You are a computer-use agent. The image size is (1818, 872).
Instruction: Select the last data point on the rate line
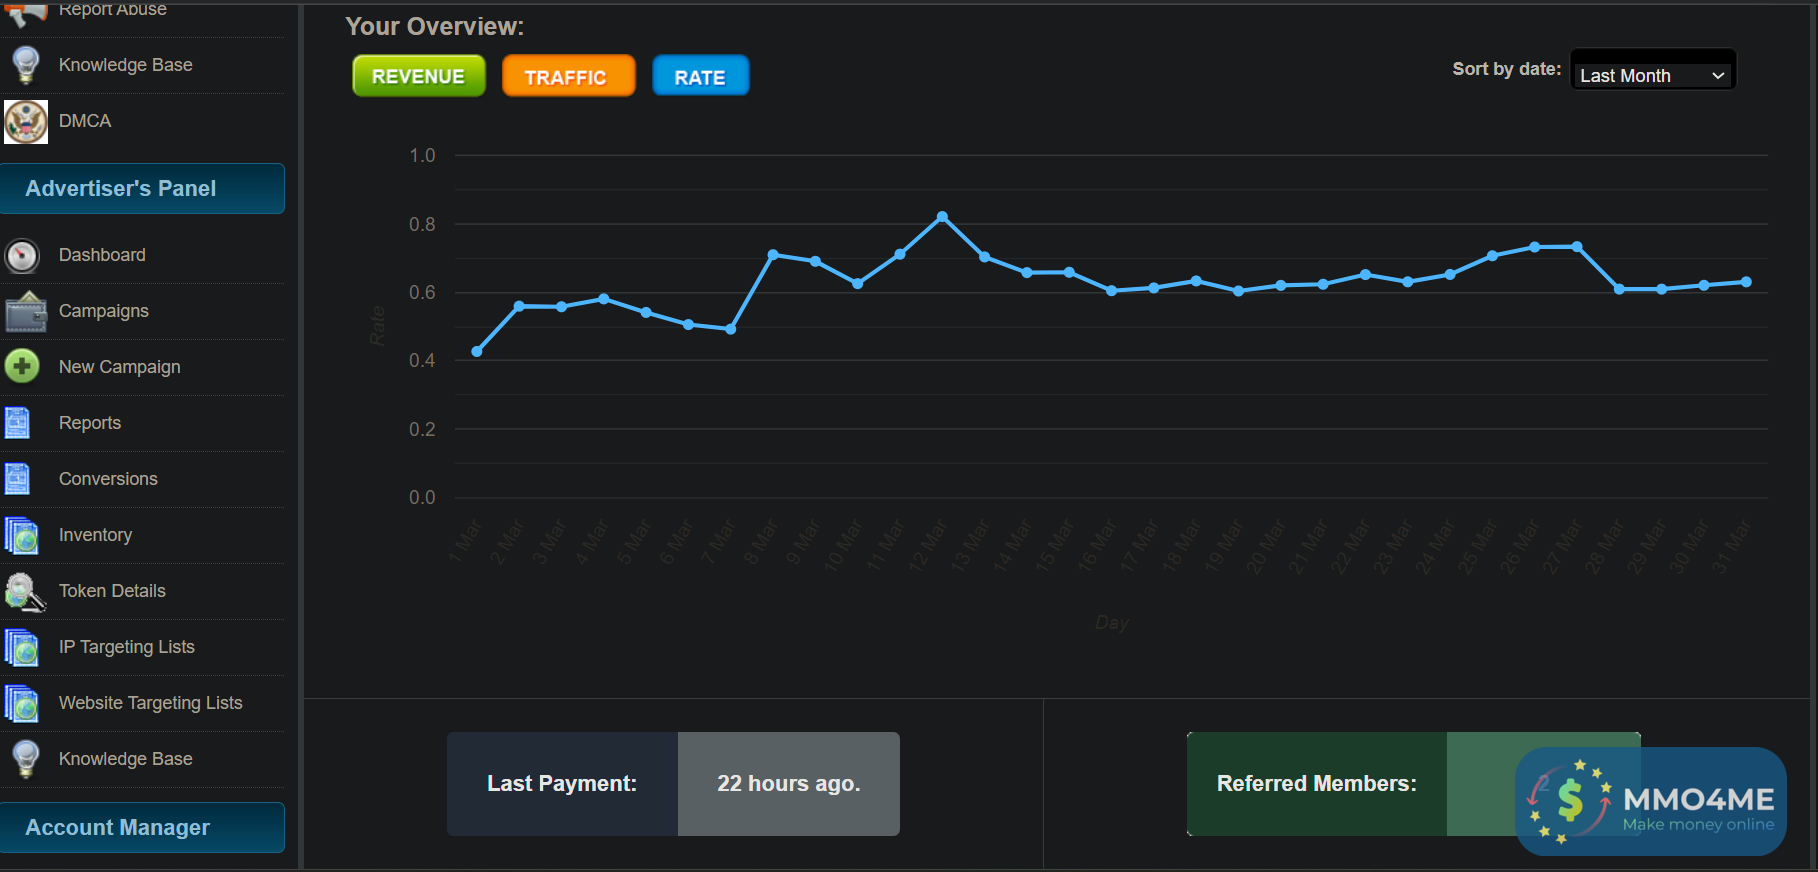tap(1746, 282)
